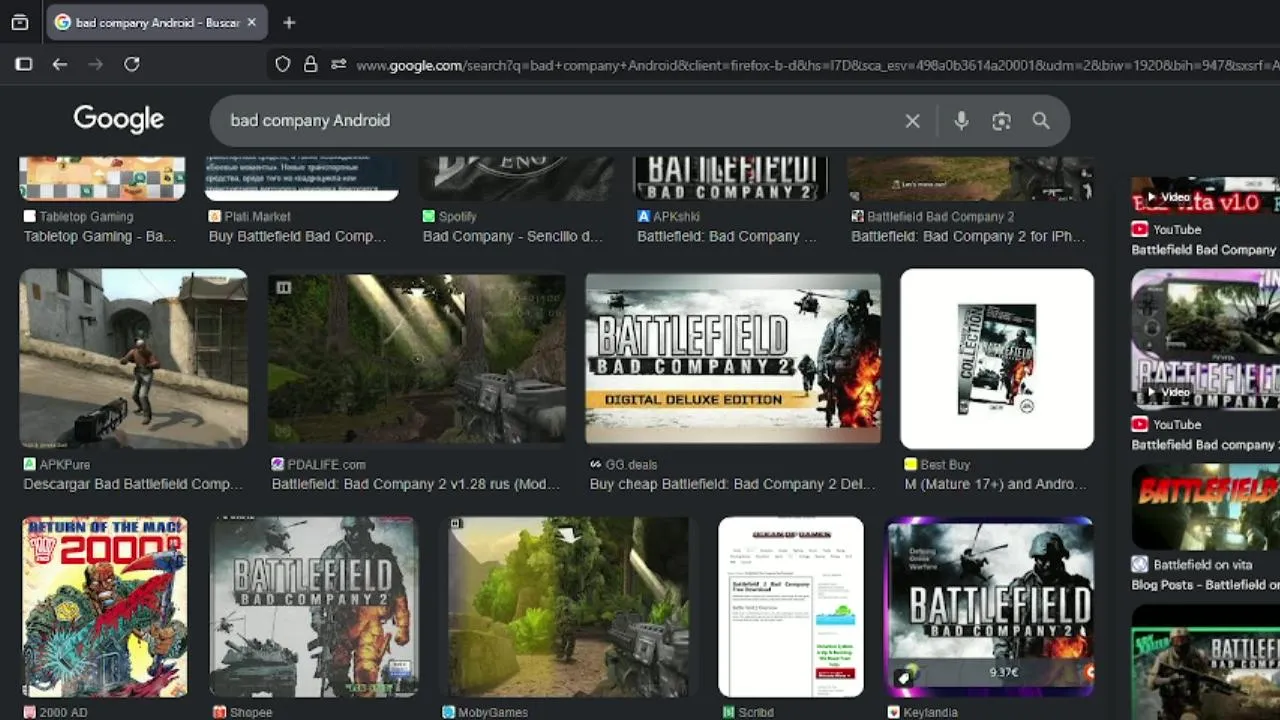Click the MobyGames source label
This screenshot has width=1280, height=720.
(x=493, y=712)
